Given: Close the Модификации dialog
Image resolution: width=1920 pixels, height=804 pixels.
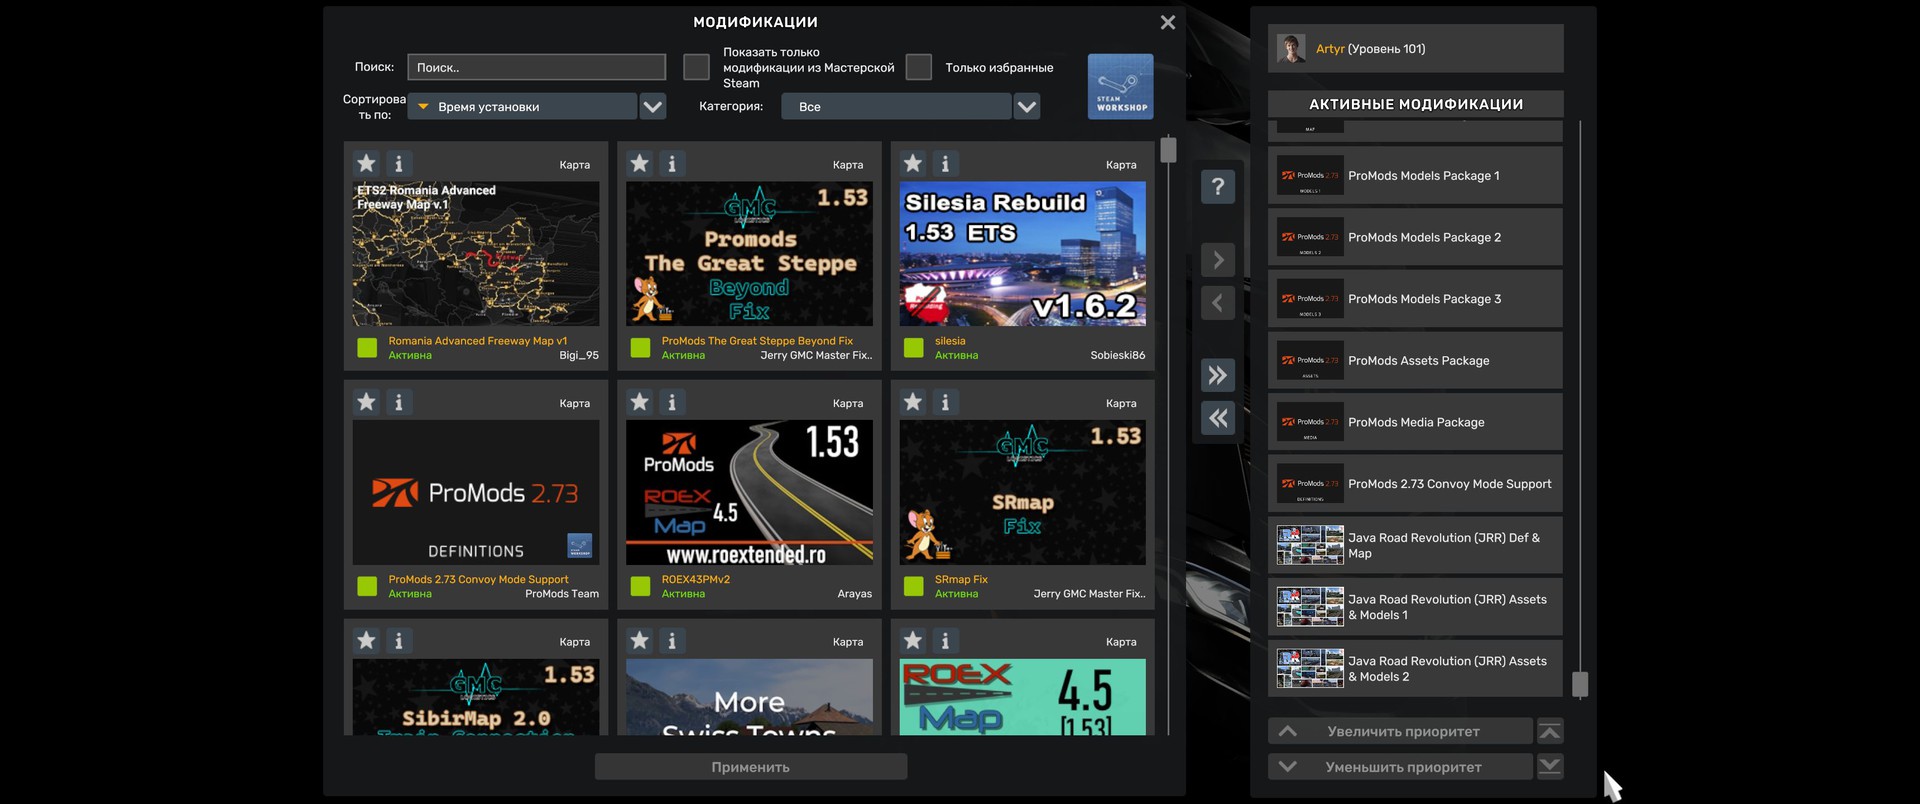Looking at the screenshot, I should point(1167,22).
